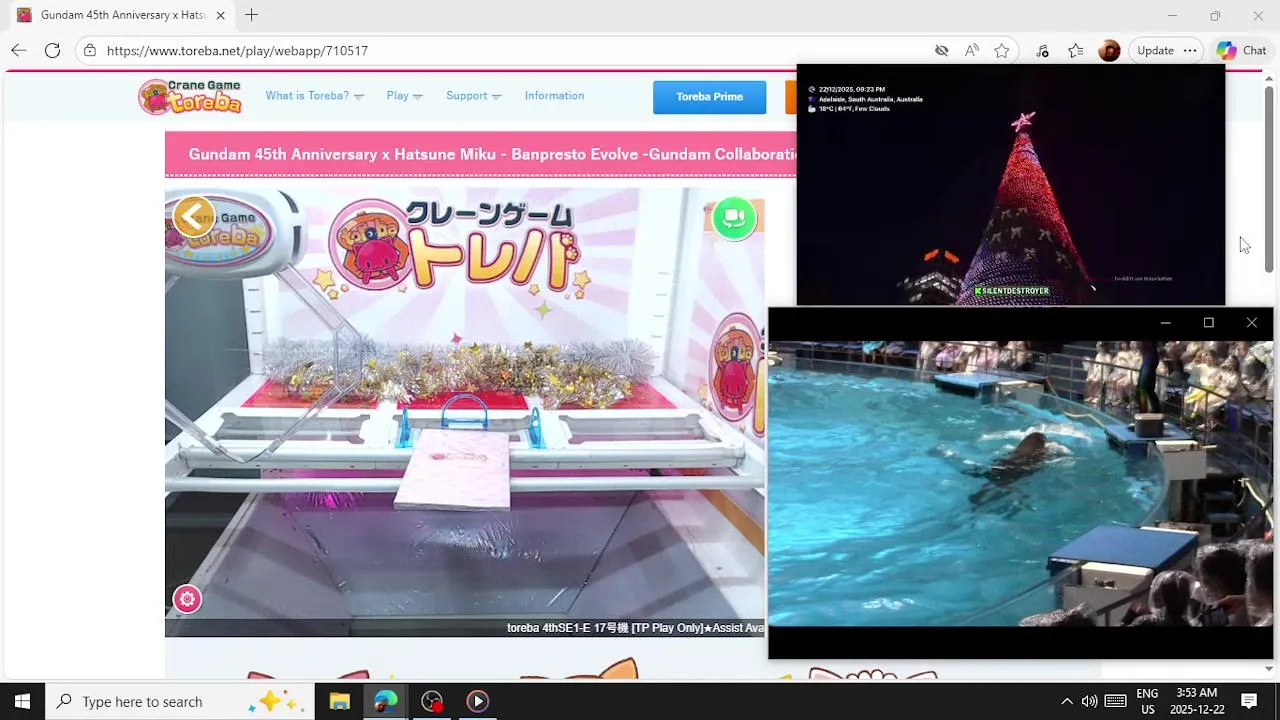Show hidden tray icons chevron

tap(1066, 701)
